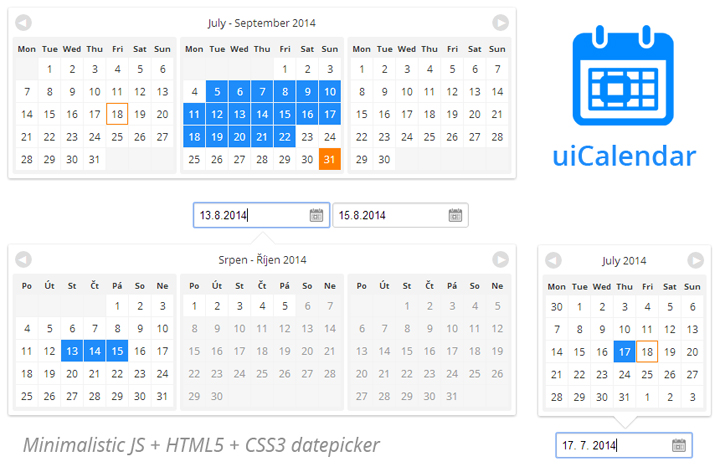Click 'Minimalistic JS + HTML5 + CSS3 datepicker' tagline
Image resolution: width=720 pixels, height=472 pixels.
point(202,444)
